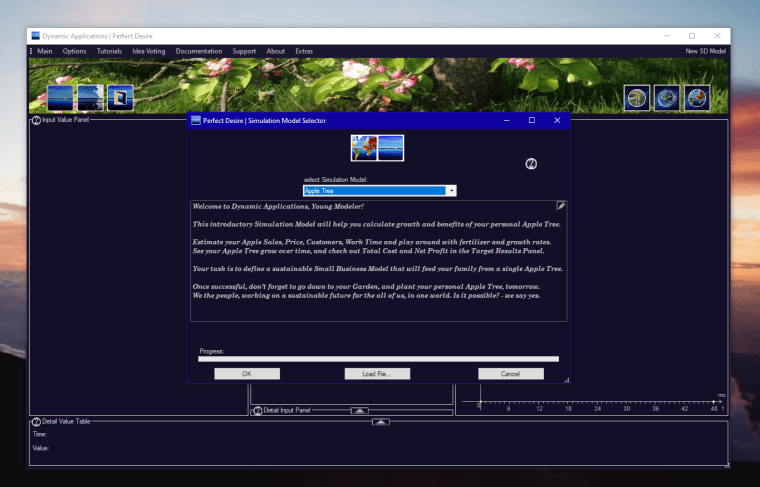
Task: Open the Support menu
Action: pyautogui.click(x=244, y=51)
